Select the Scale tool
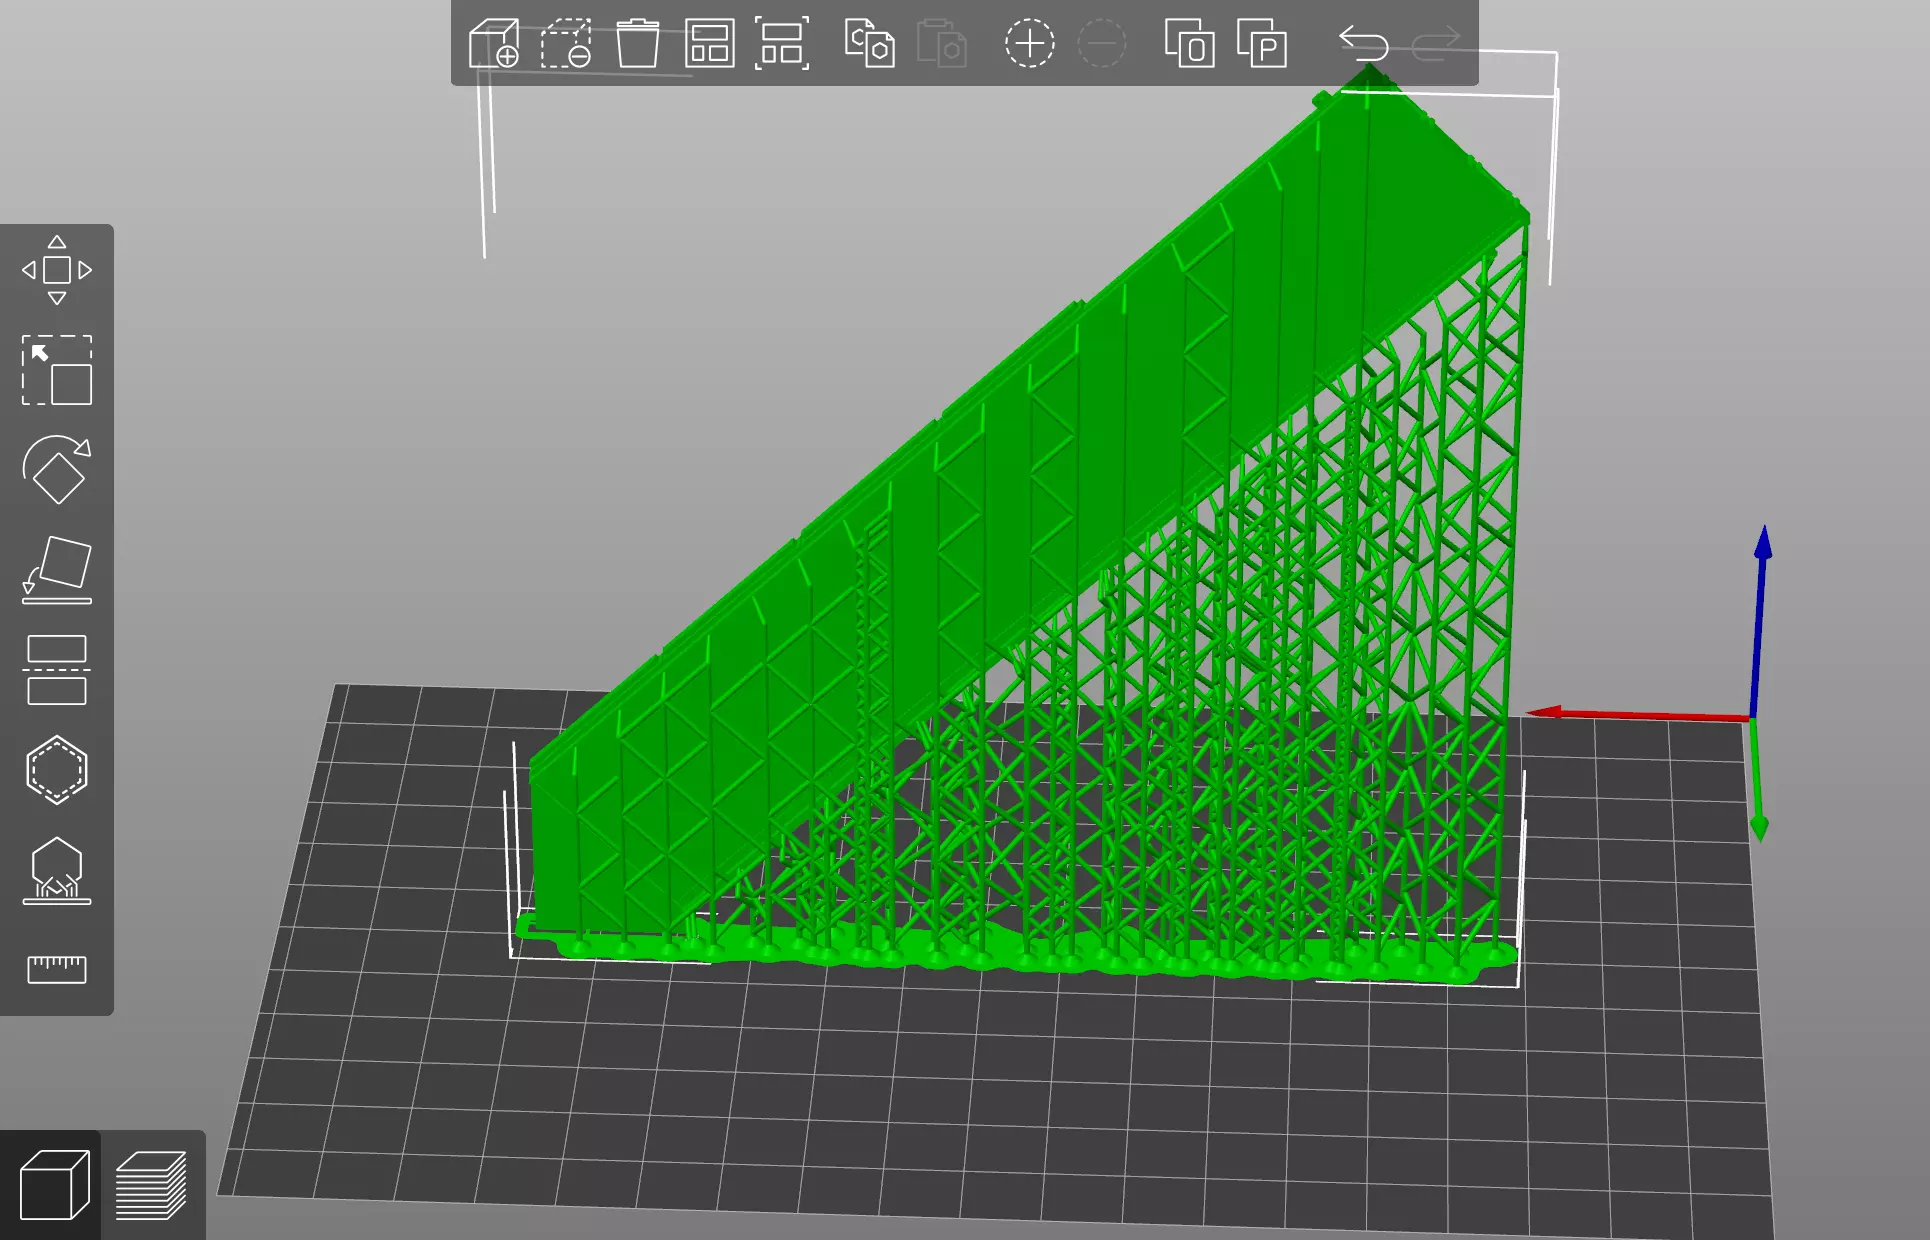Viewport: 1930px width, 1240px height. (57, 370)
